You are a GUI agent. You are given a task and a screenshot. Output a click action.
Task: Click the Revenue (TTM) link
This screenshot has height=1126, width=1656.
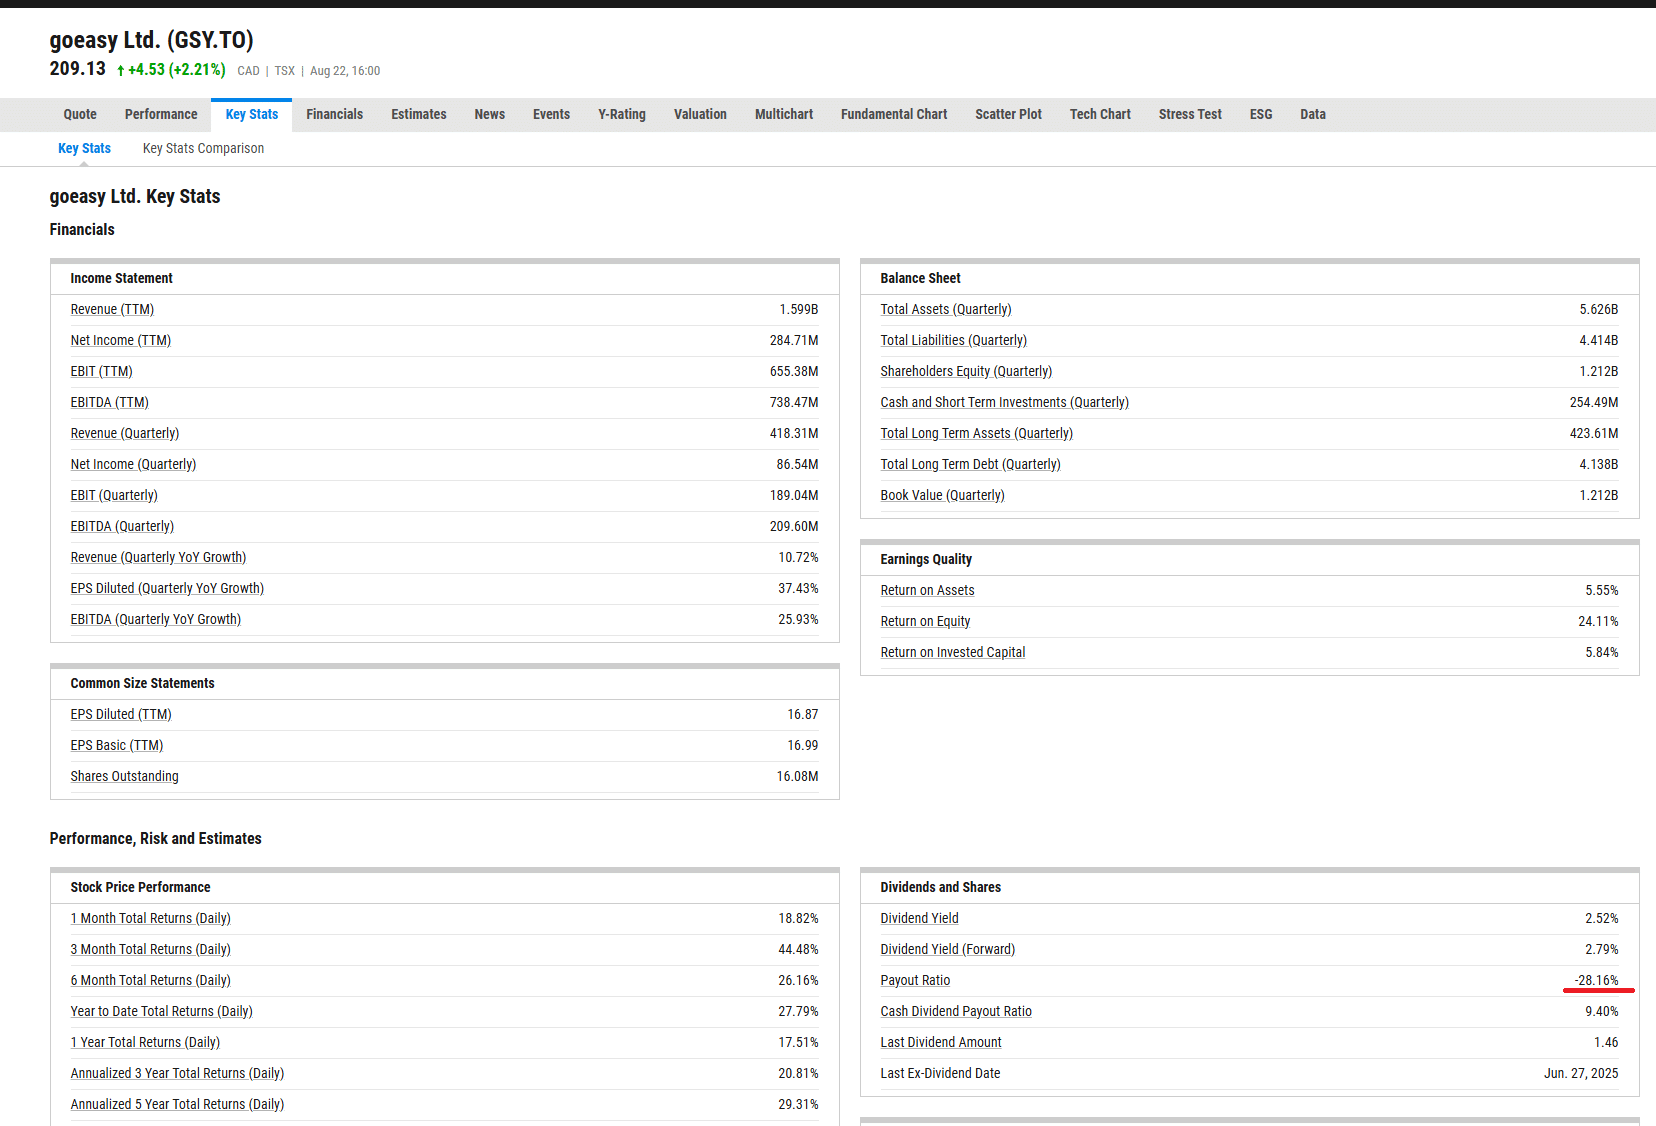[112, 309]
